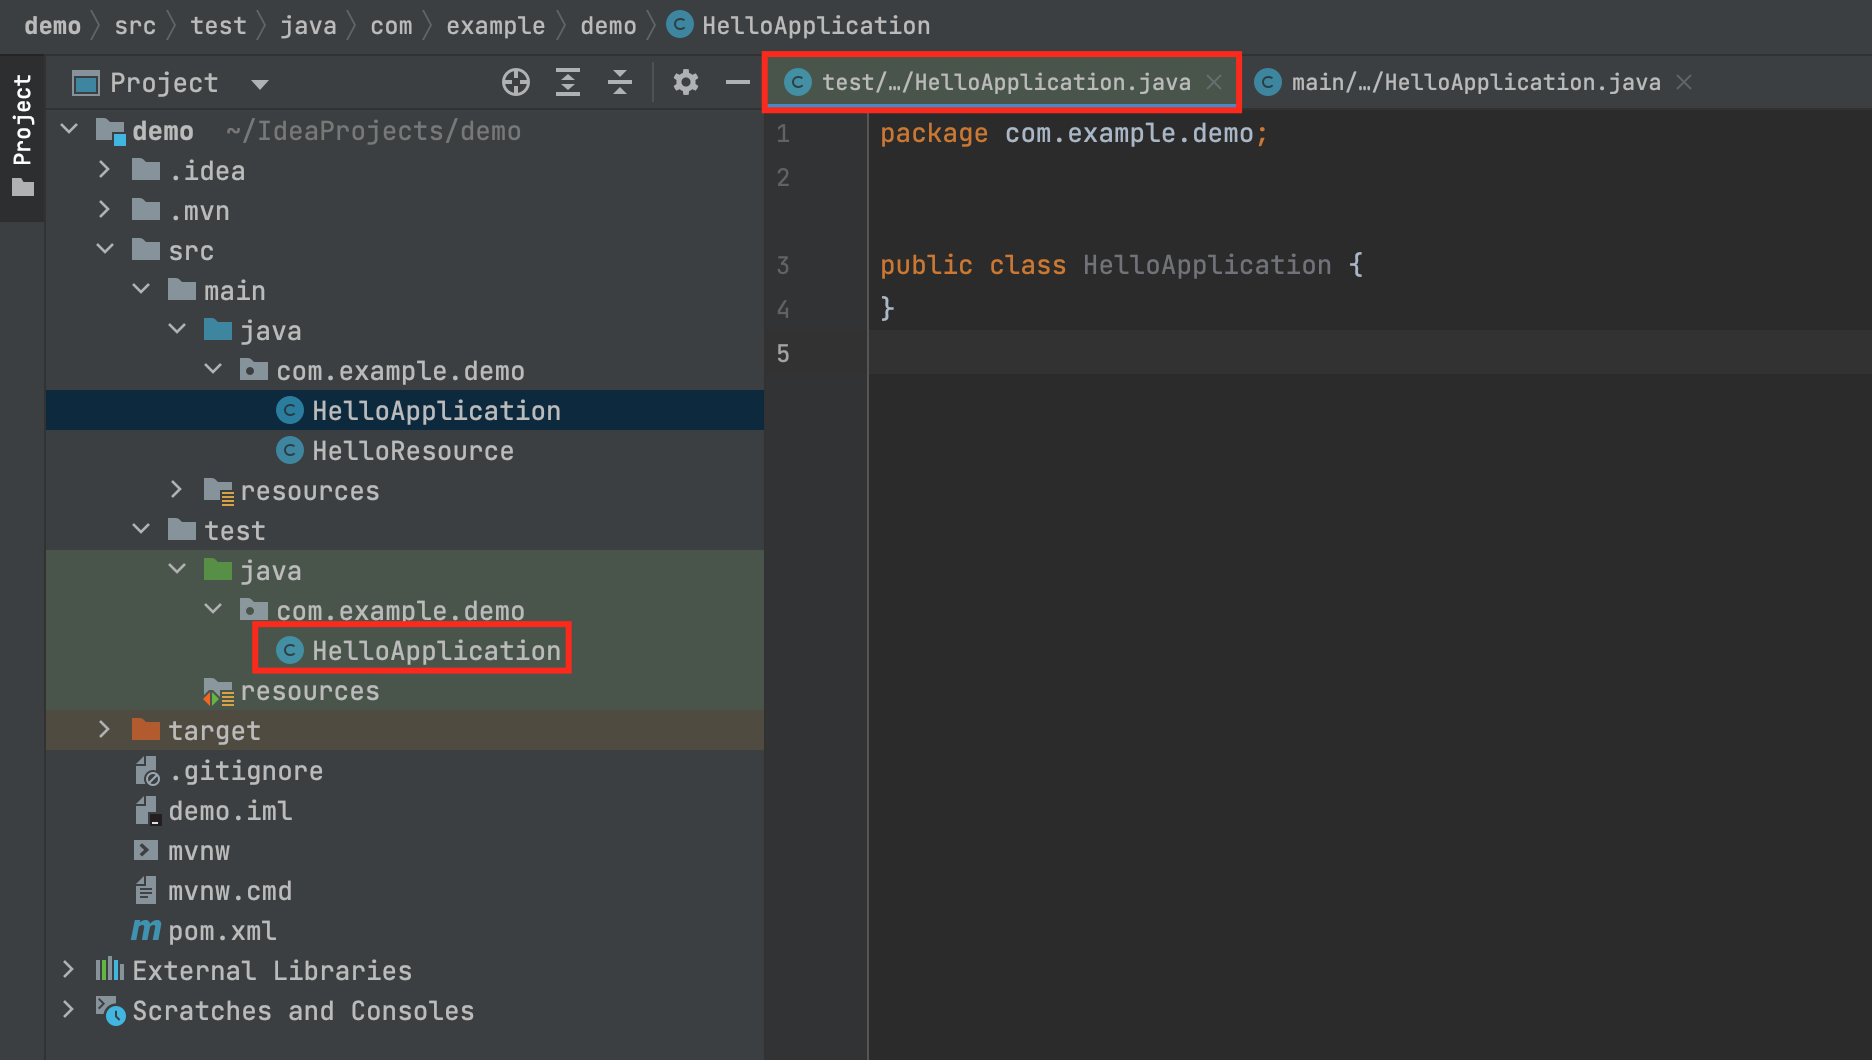Image resolution: width=1872 pixels, height=1060 pixels.
Task: Click the Maven m icon beside pom.xml
Action: [x=146, y=930]
